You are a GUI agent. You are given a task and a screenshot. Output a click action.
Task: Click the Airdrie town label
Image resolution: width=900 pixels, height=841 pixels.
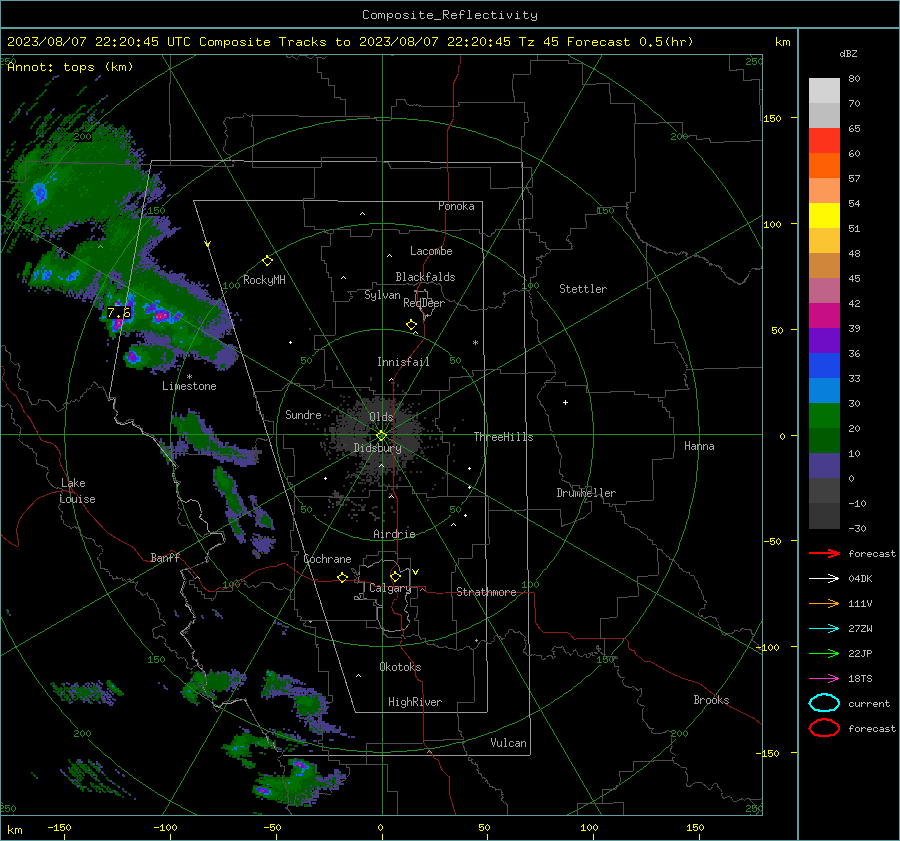(x=394, y=534)
